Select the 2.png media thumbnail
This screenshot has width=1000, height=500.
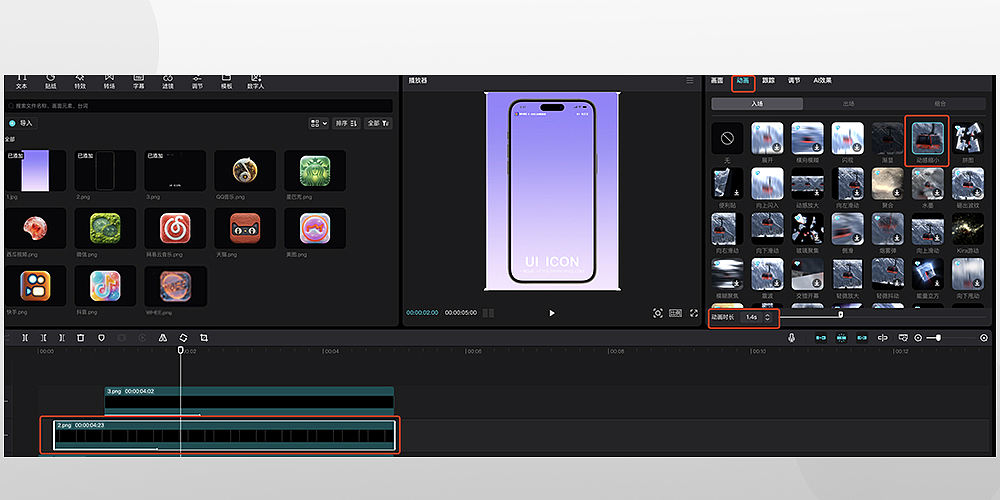(105, 170)
